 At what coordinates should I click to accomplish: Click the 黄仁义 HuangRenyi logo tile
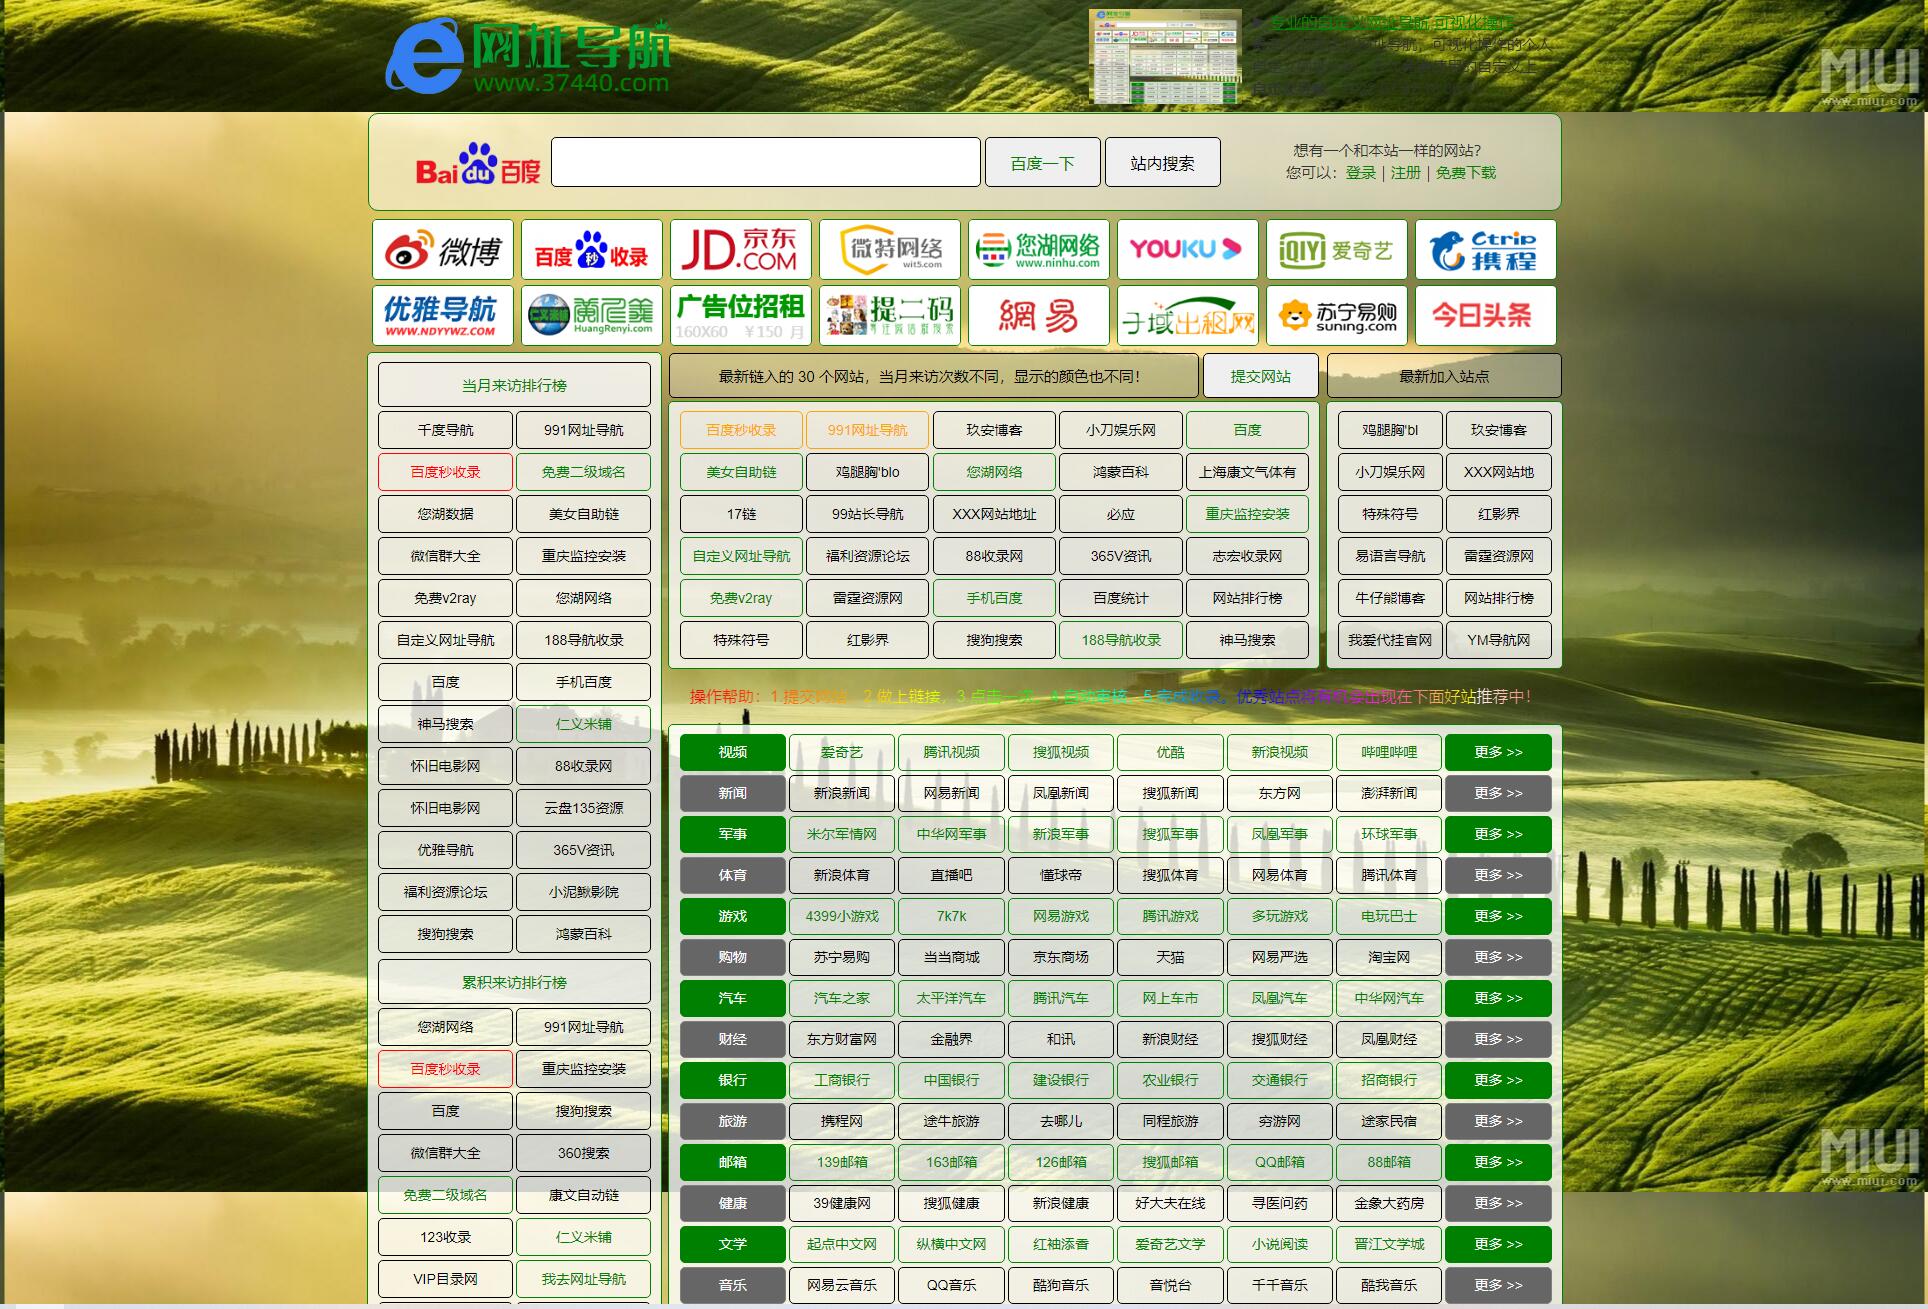[592, 316]
